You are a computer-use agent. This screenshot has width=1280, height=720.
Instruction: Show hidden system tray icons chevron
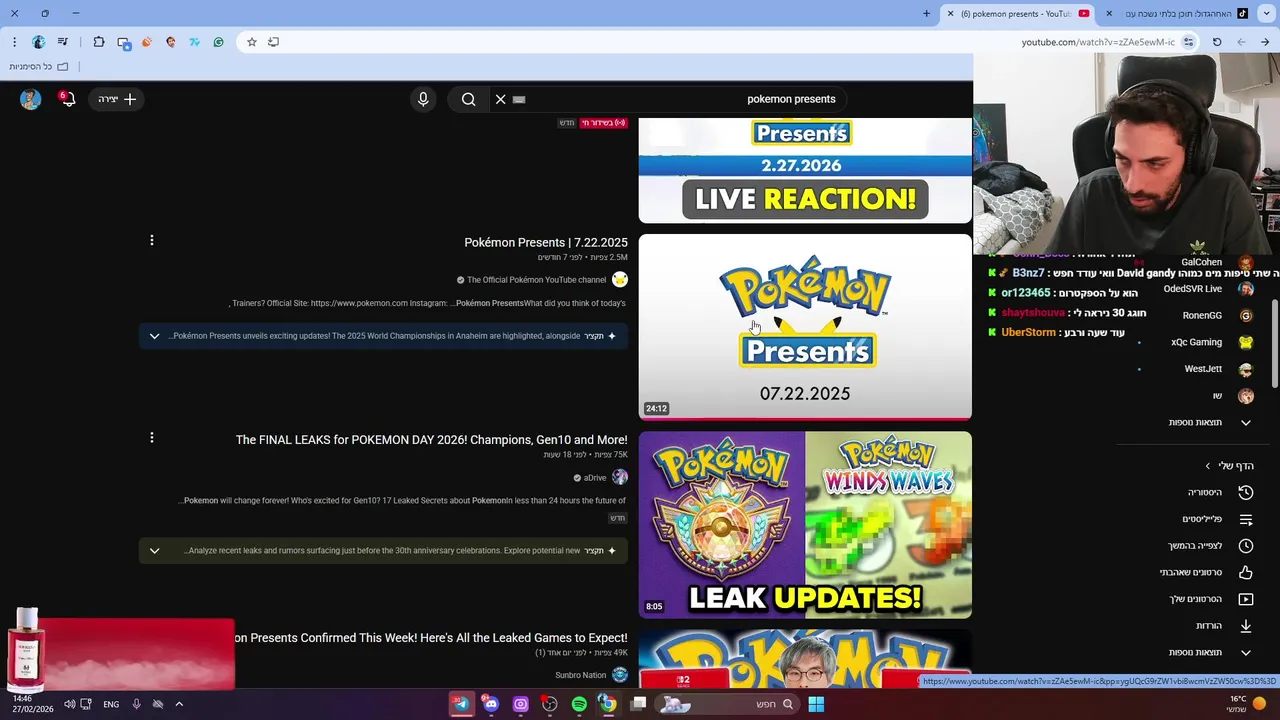[179, 704]
